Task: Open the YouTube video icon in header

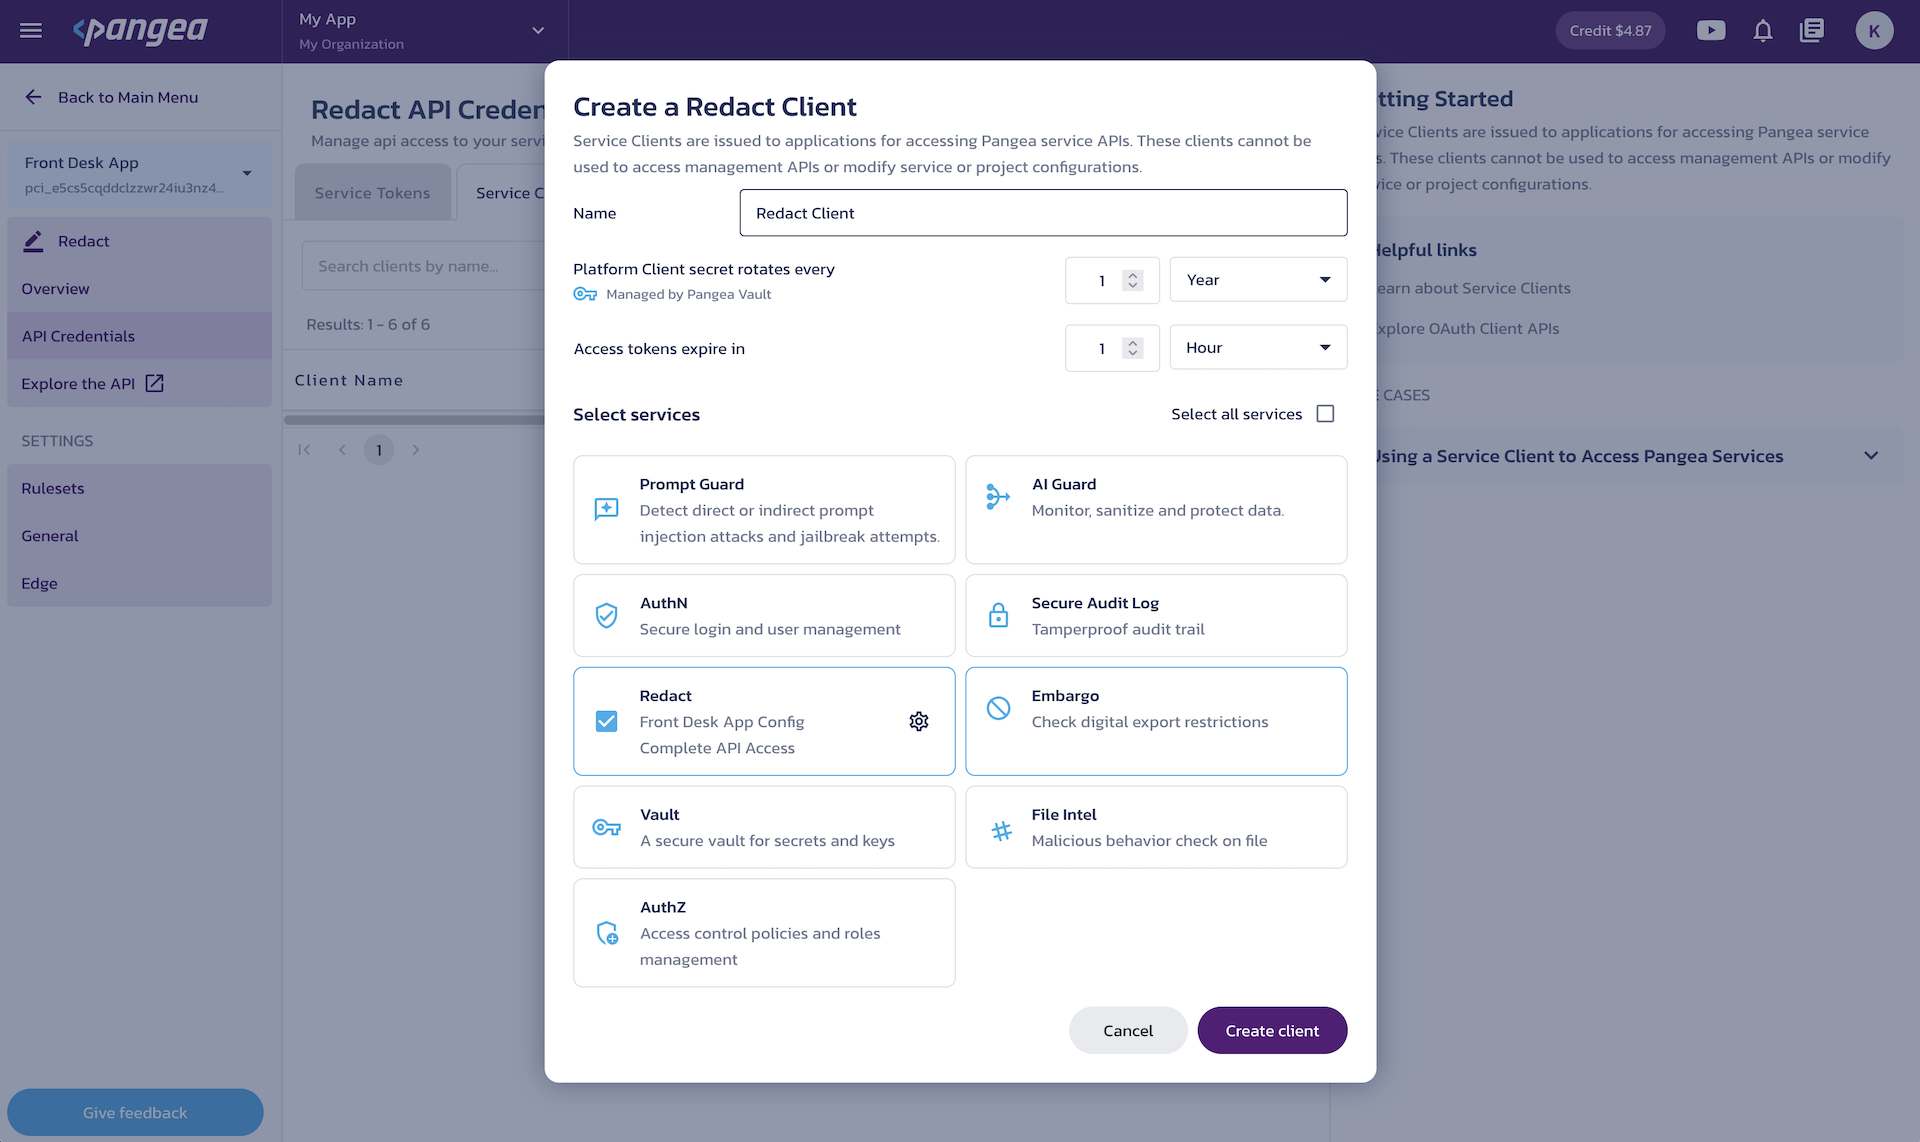Action: coord(1711,31)
